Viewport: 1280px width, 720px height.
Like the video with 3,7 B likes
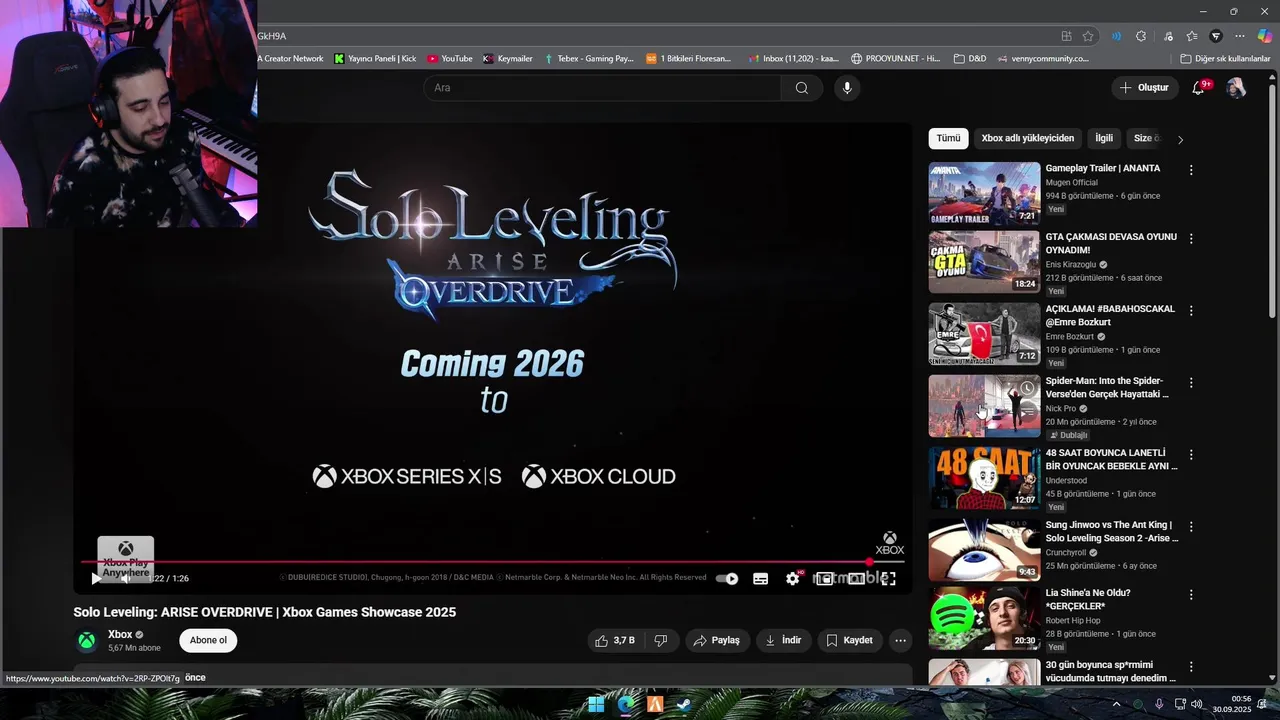[x=615, y=640]
